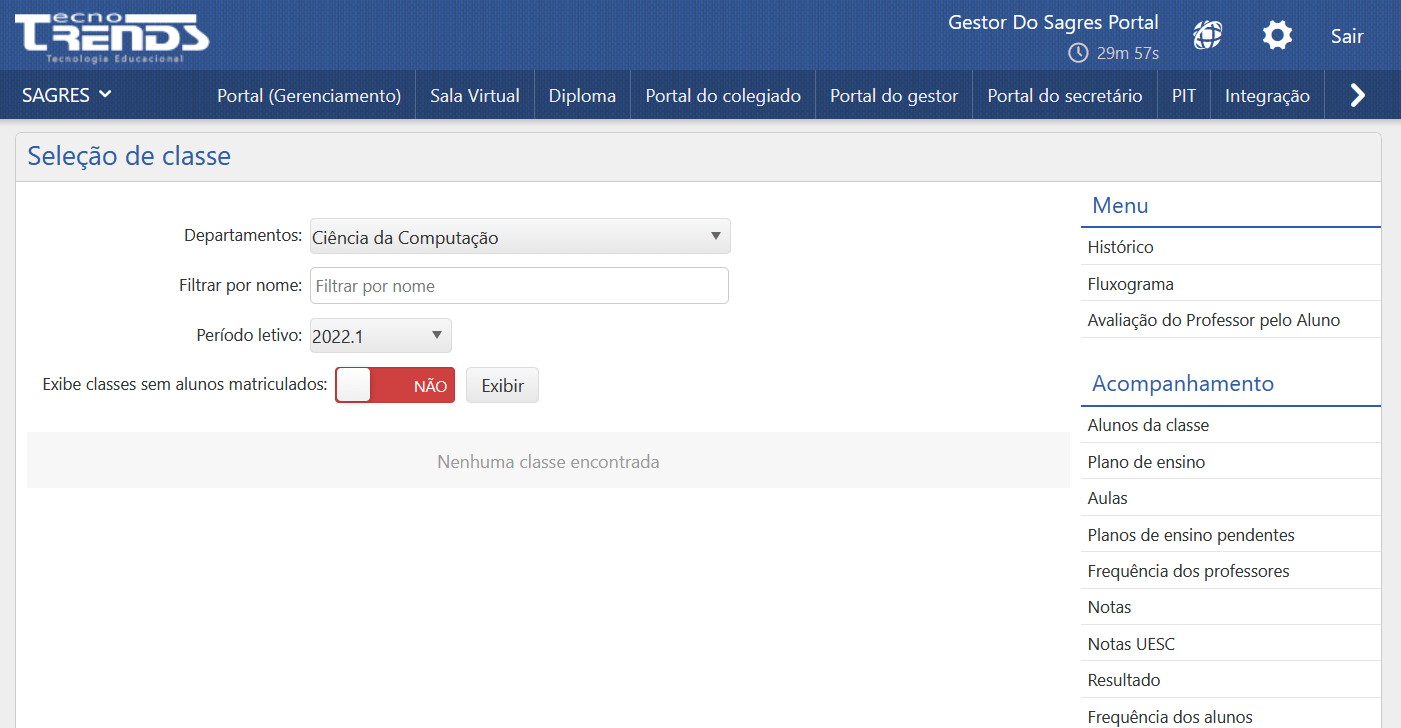Switch to Sala Virtual

click(x=474, y=95)
